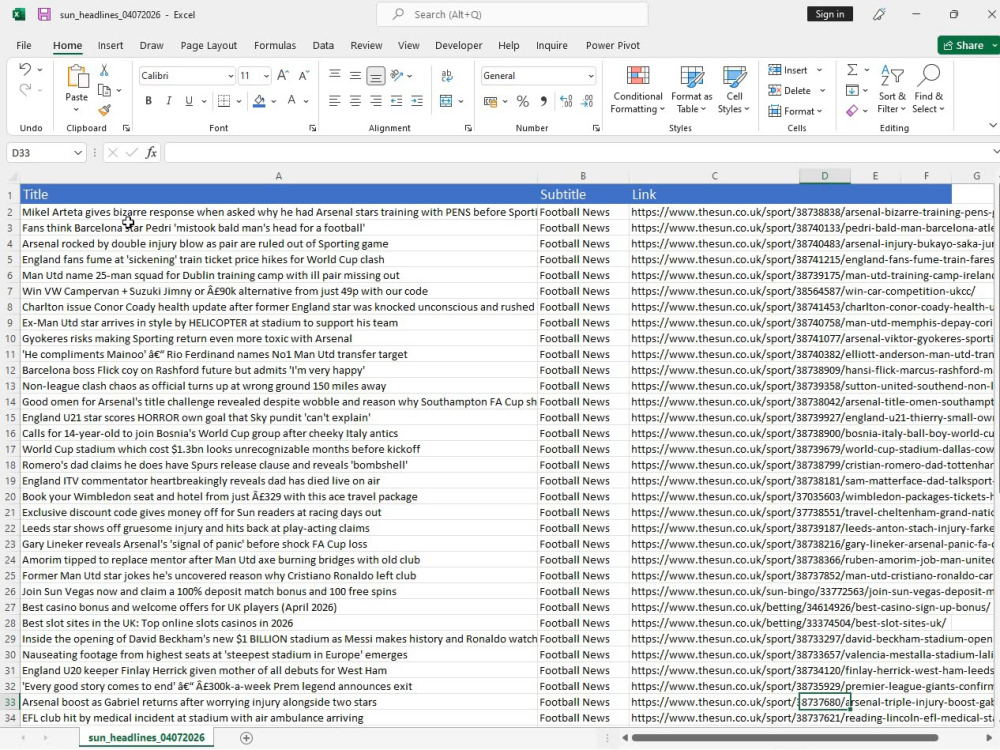Screen dimensions: 1000x750
Task: Toggle Italic formatting
Action: click(168, 101)
